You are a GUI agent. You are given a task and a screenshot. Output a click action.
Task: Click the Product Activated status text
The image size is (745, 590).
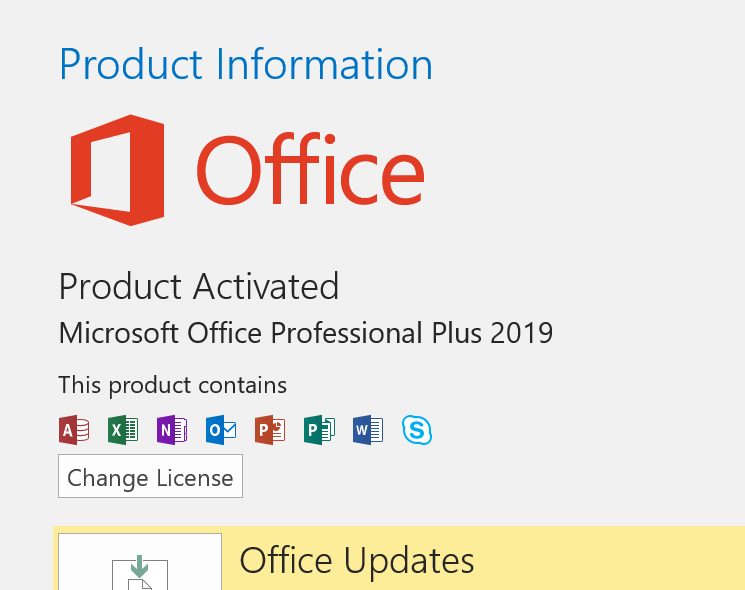[199, 287]
